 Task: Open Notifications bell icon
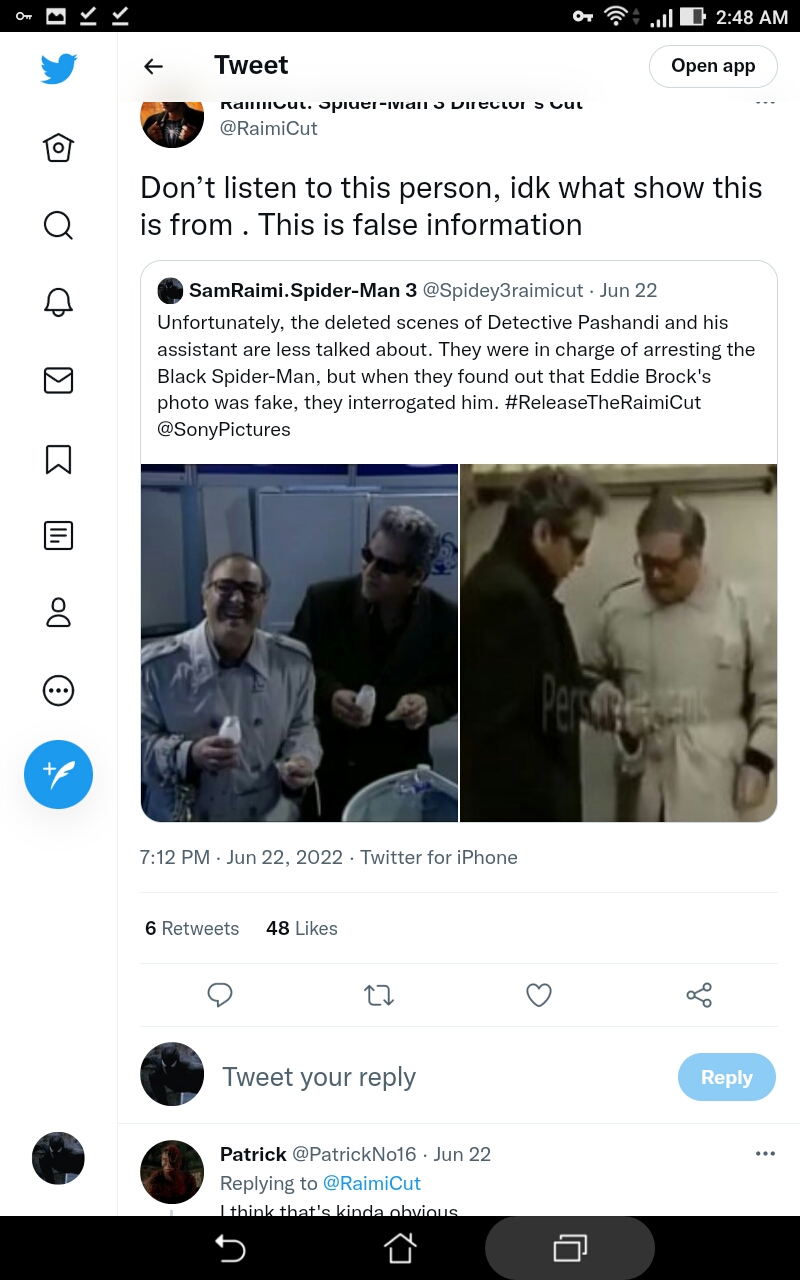tap(58, 303)
